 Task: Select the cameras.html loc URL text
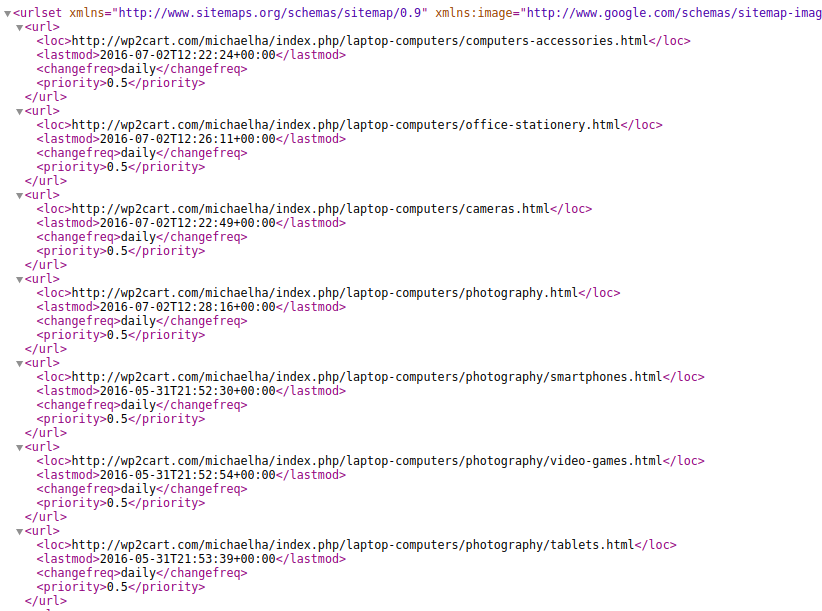(x=311, y=209)
